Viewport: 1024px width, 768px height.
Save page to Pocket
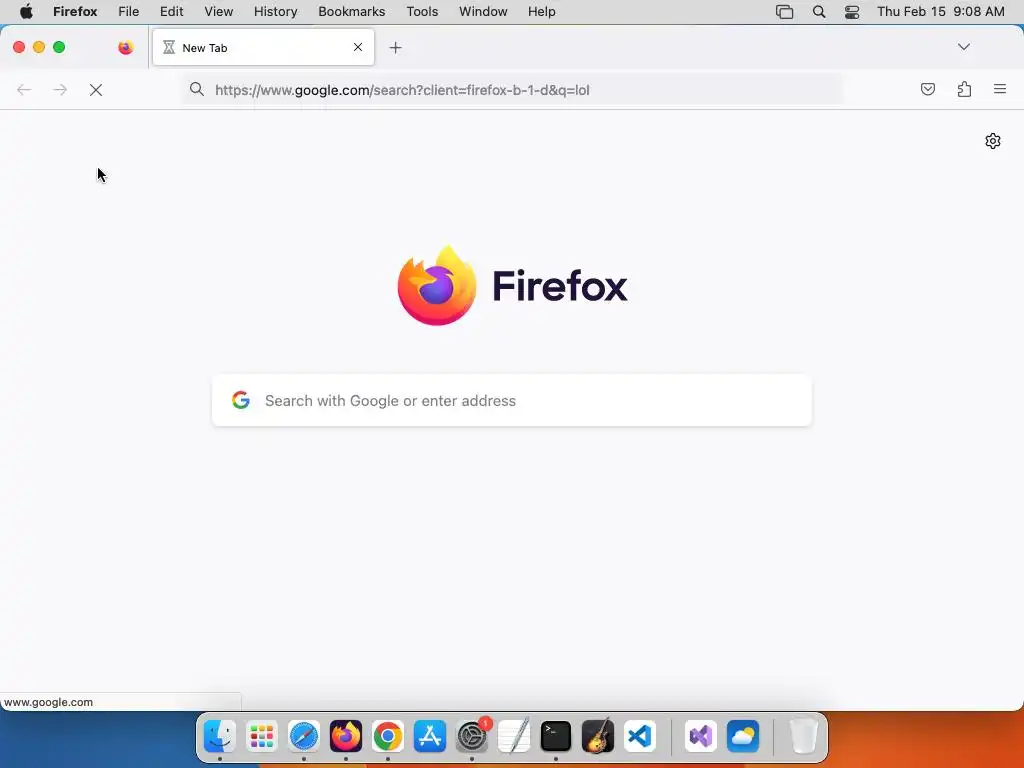(x=927, y=89)
